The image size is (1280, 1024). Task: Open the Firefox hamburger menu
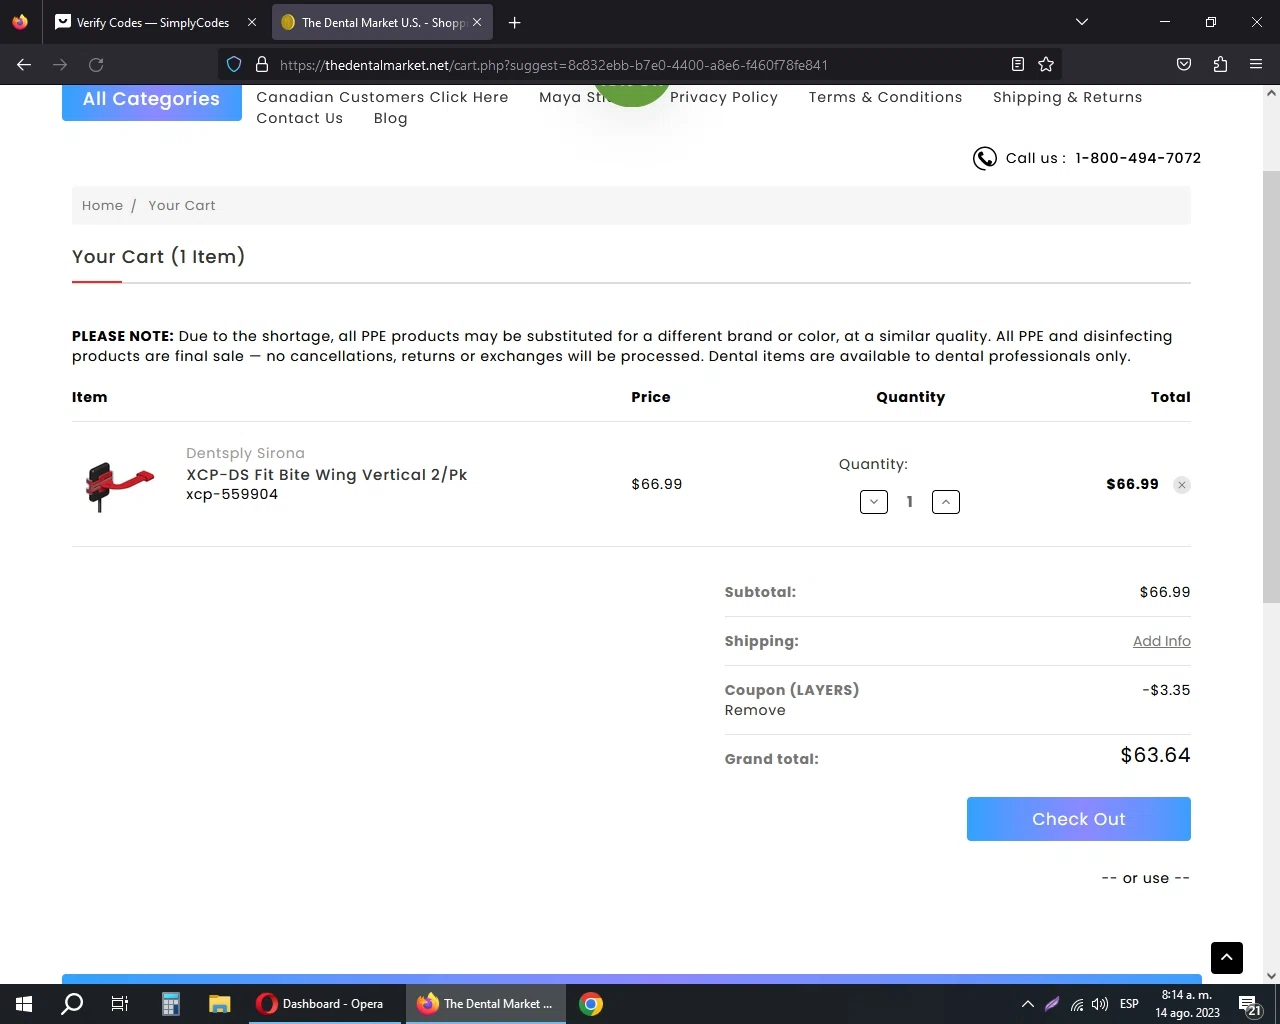point(1256,65)
